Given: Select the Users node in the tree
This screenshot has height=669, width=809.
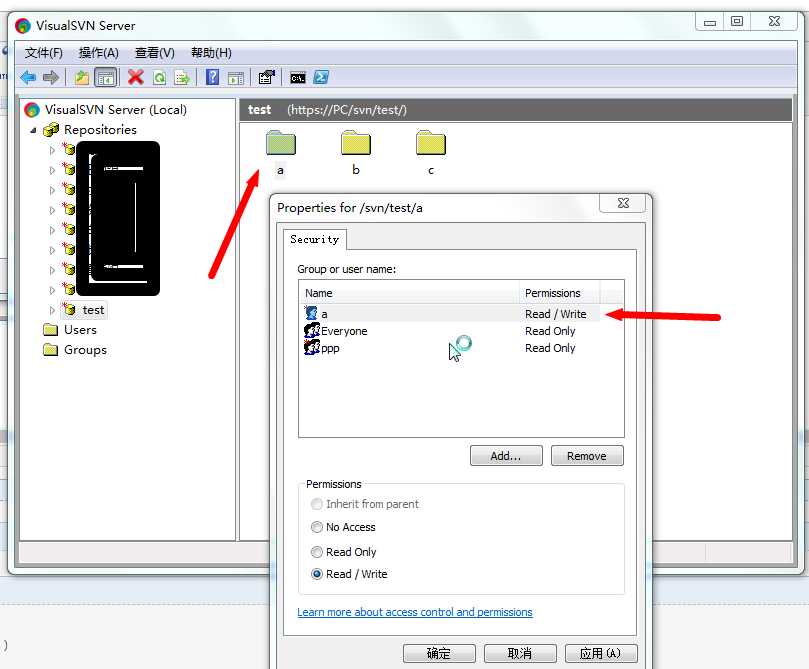Looking at the screenshot, I should tap(80, 330).
